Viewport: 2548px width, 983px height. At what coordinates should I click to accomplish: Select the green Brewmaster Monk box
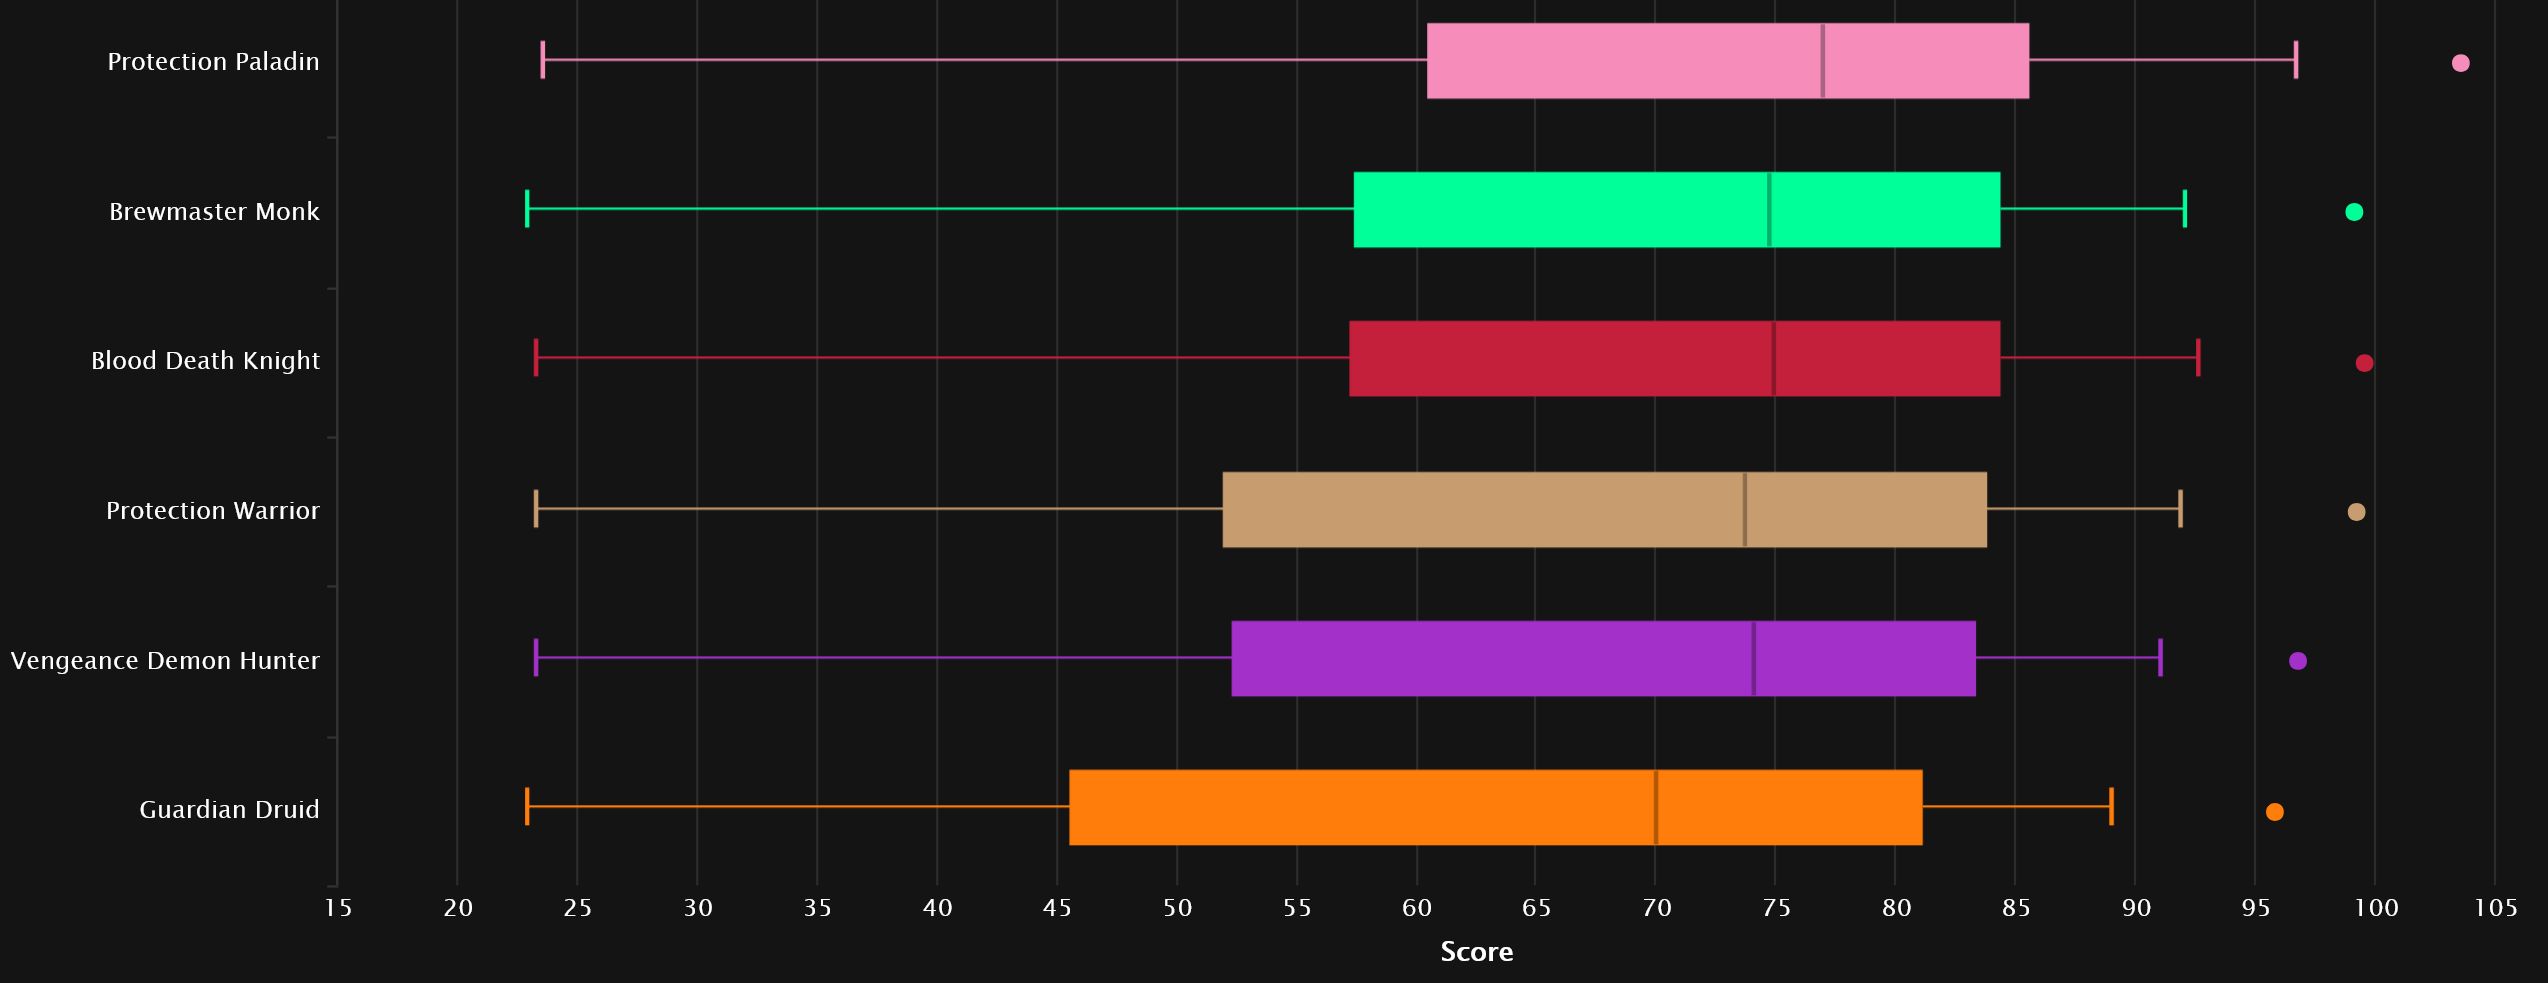[x=1676, y=210]
